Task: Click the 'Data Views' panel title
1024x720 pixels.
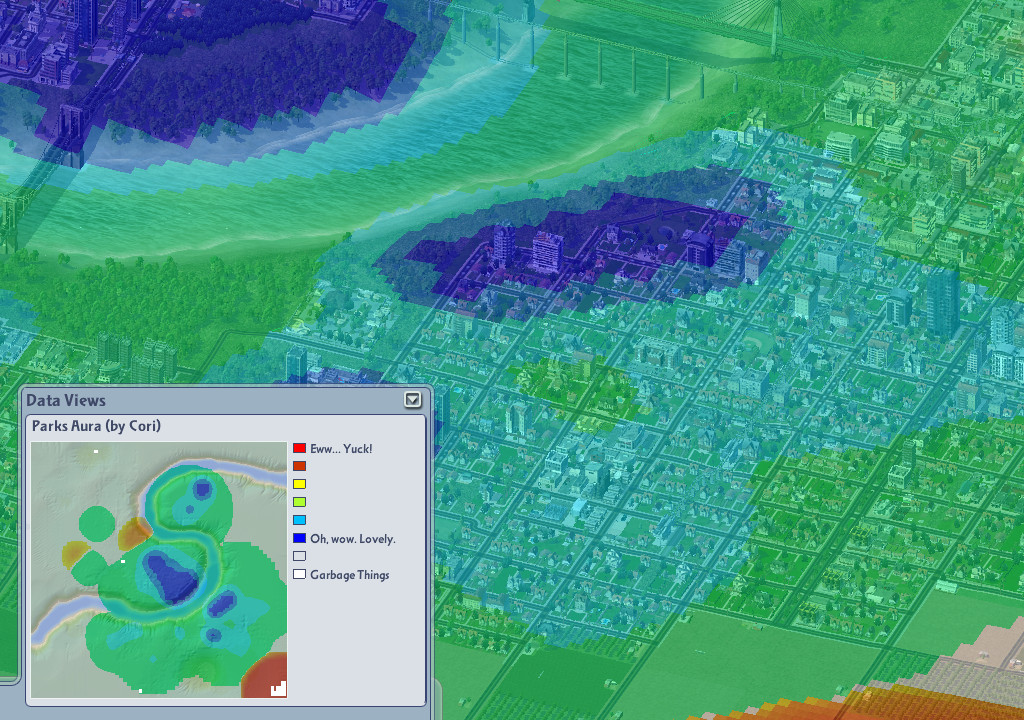Action: (66, 401)
